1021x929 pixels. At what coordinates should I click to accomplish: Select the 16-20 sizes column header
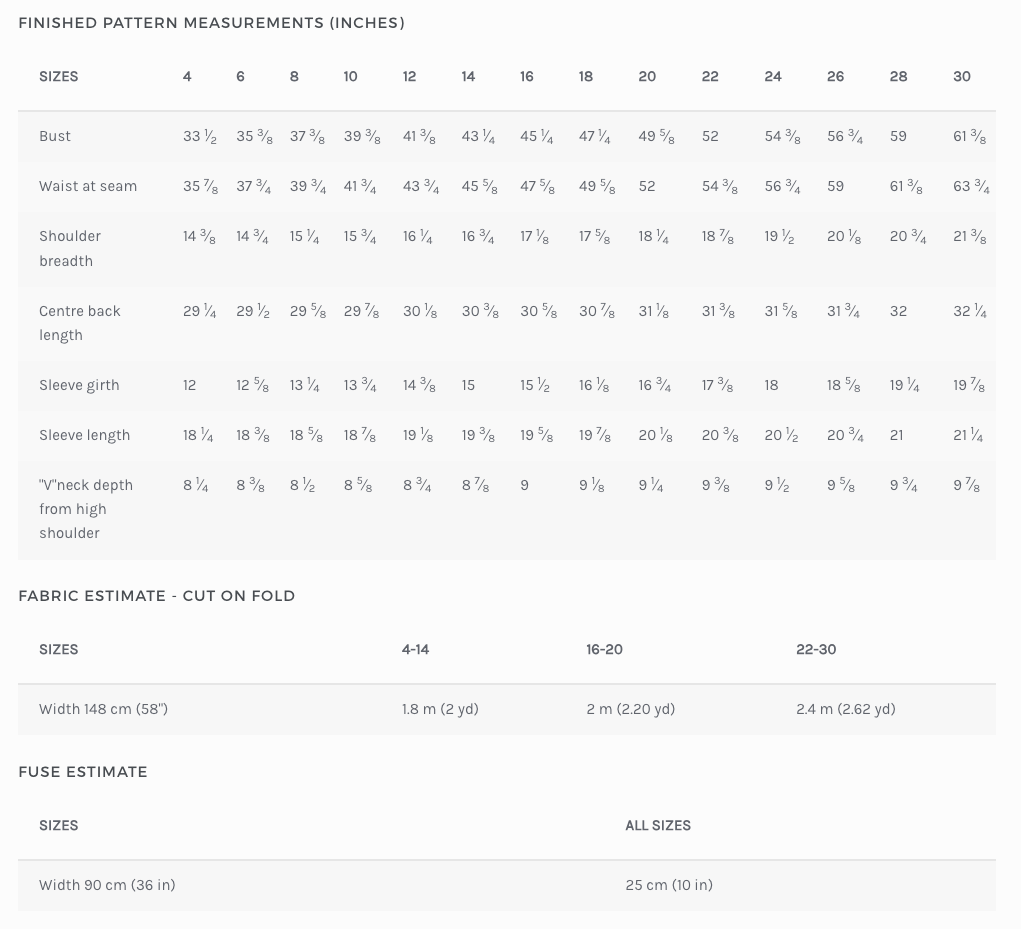(x=605, y=650)
